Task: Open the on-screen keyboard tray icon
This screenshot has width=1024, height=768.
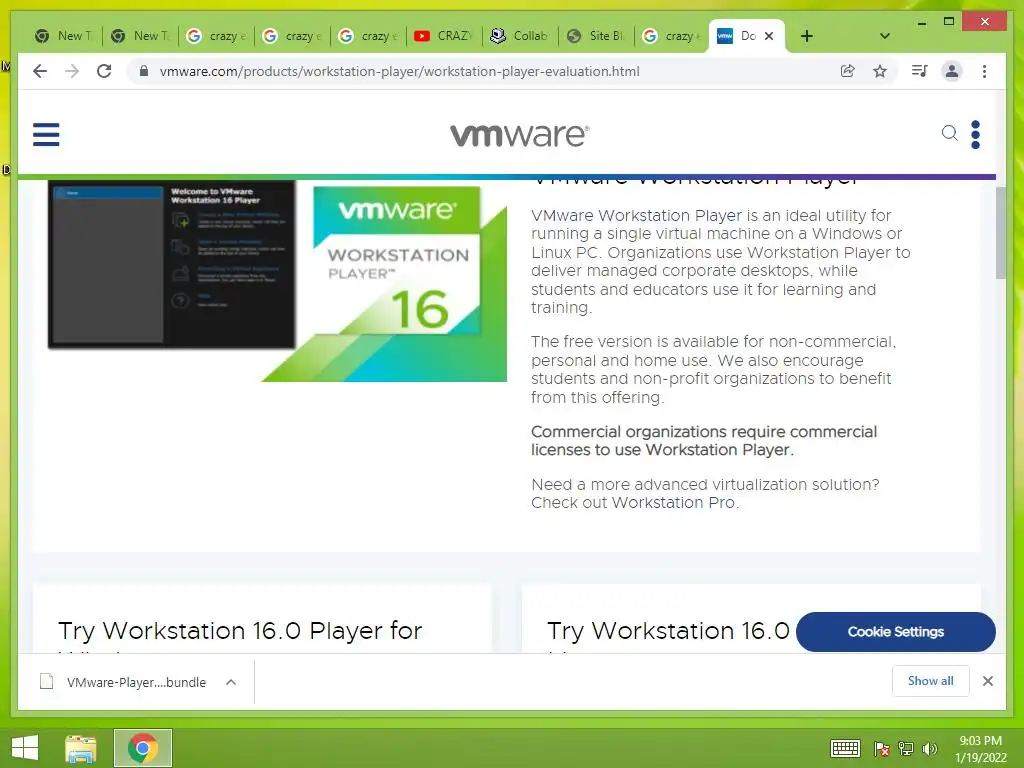Action: click(845, 748)
